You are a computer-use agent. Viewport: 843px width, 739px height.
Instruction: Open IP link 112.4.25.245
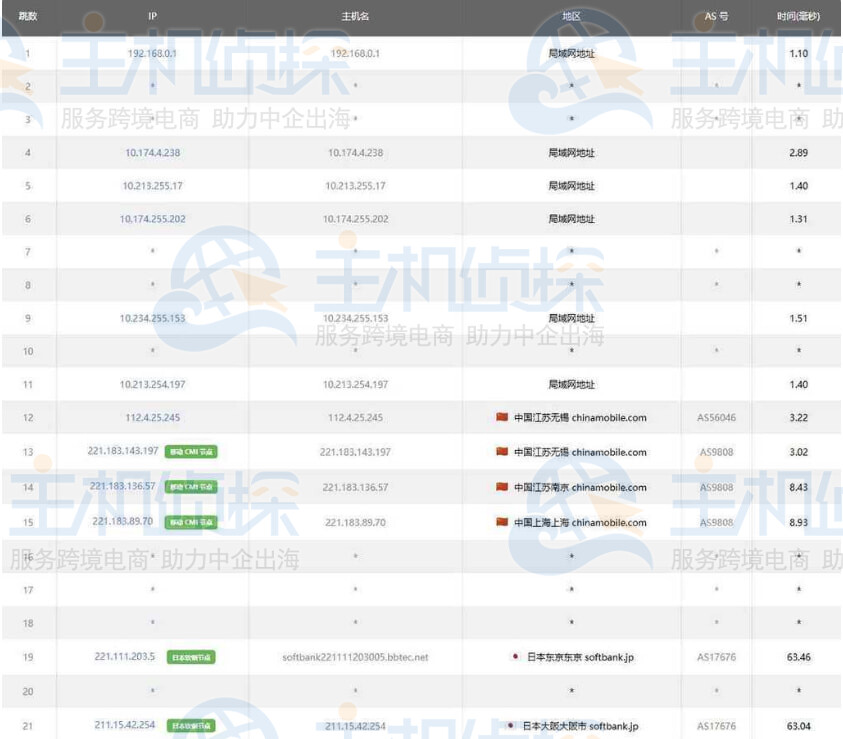[x=152, y=418]
